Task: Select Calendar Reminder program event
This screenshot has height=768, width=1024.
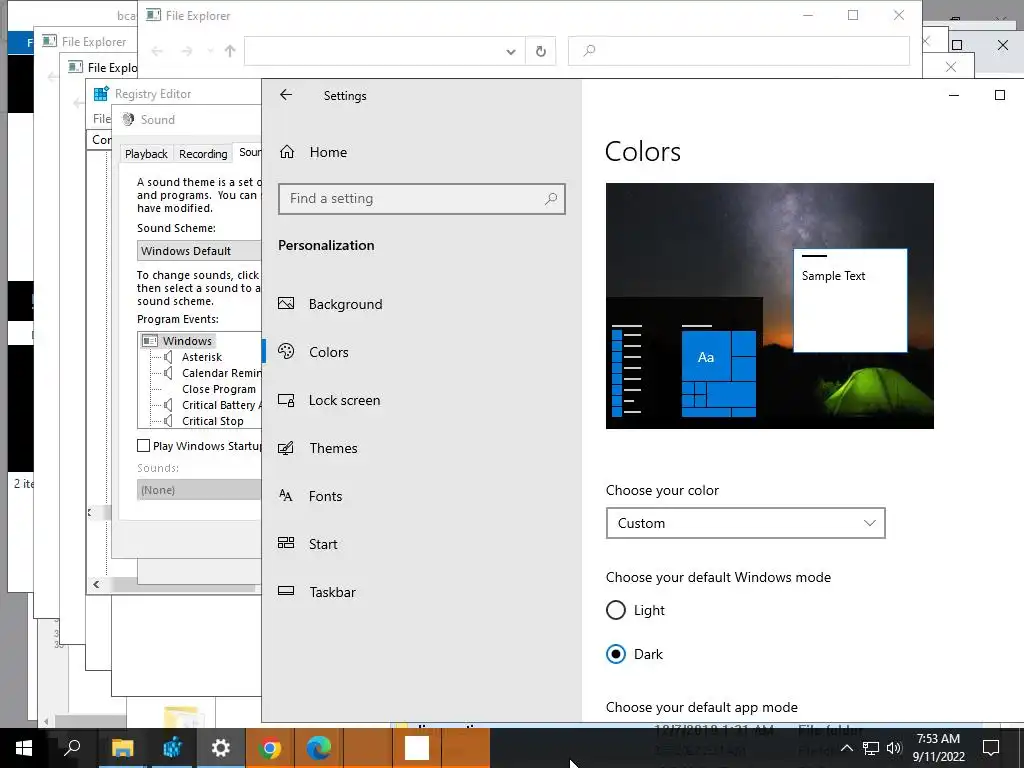Action: [x=221, y=373]
